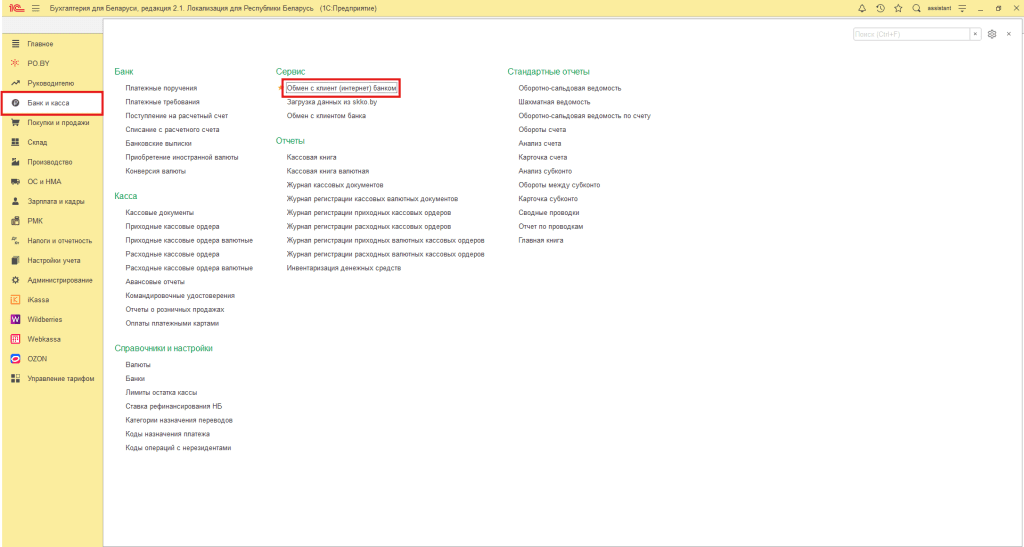The width and height of the screenshot is (1024, 547).
Task: Select Зарплата и кадры in sidebar
Action: point(55,201)
